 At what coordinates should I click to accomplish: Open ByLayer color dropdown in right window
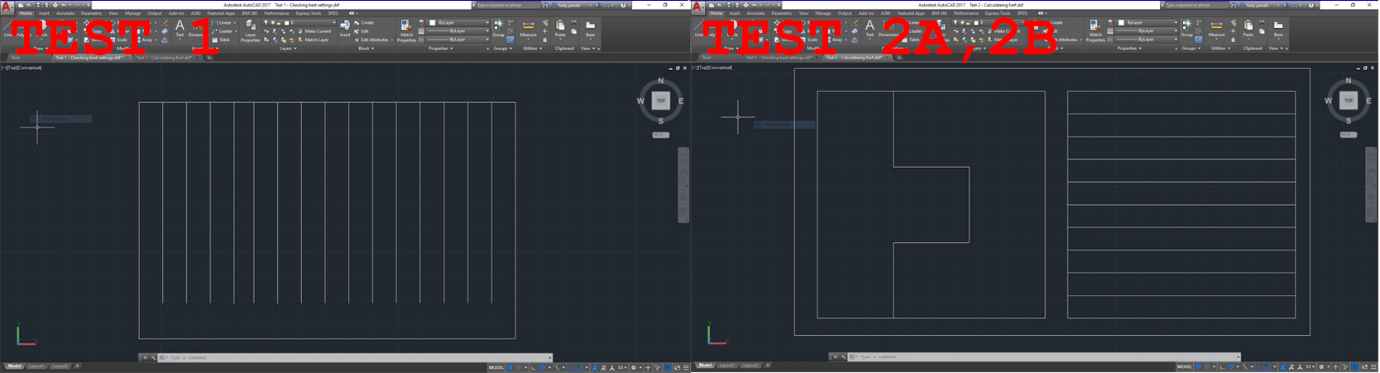click(x=1146, y=22)
